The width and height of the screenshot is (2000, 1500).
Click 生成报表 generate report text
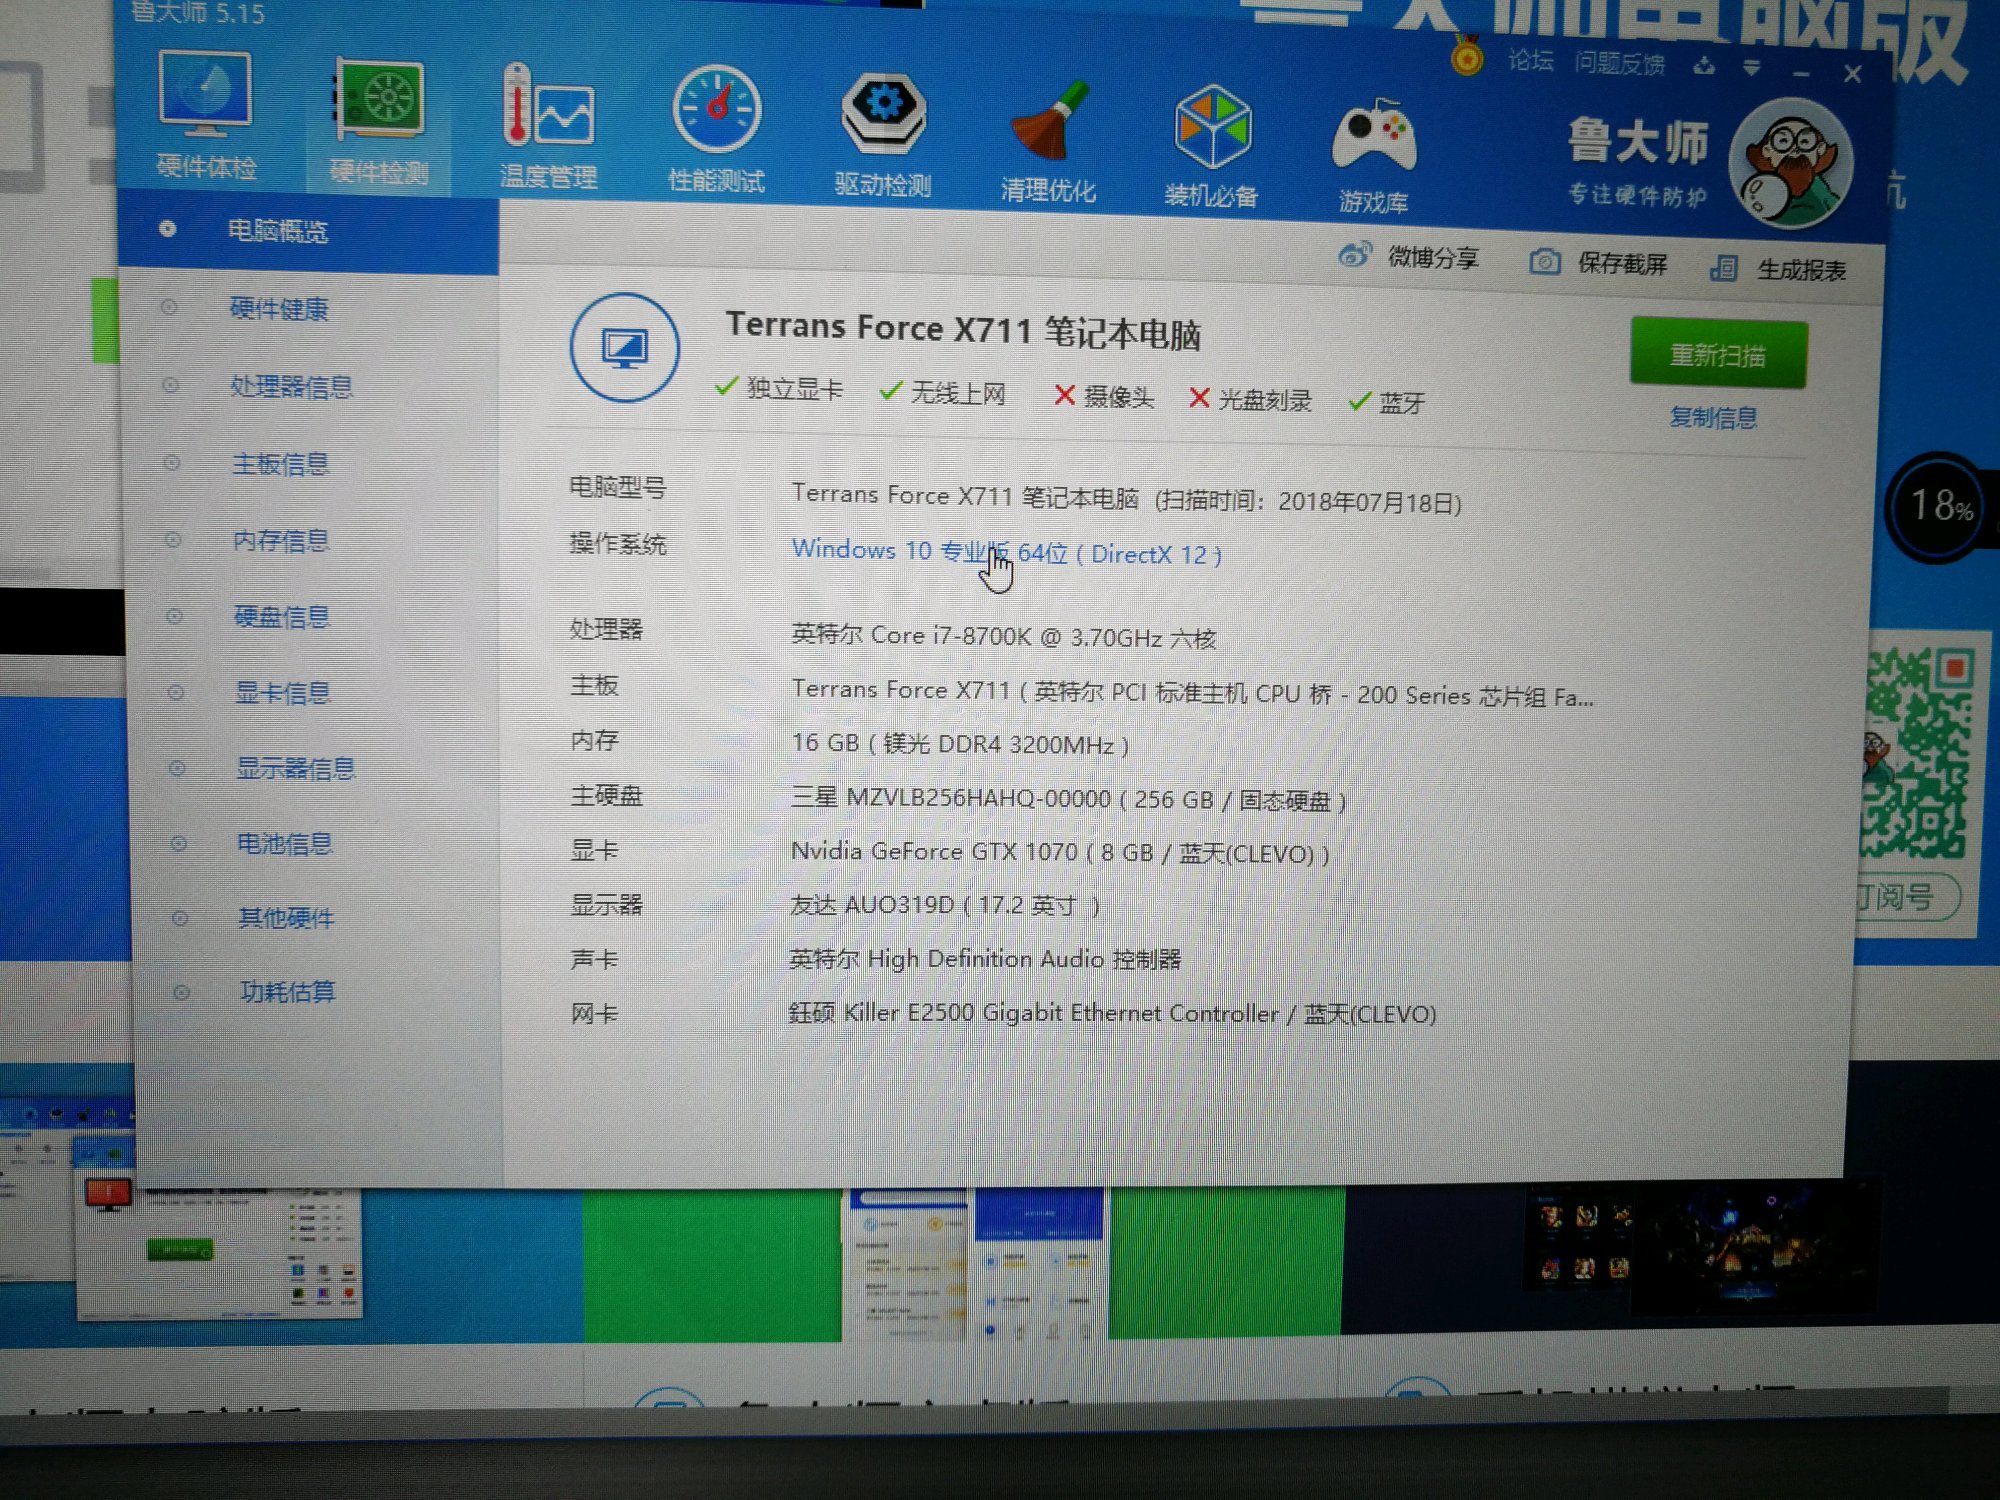(1802, 270)
